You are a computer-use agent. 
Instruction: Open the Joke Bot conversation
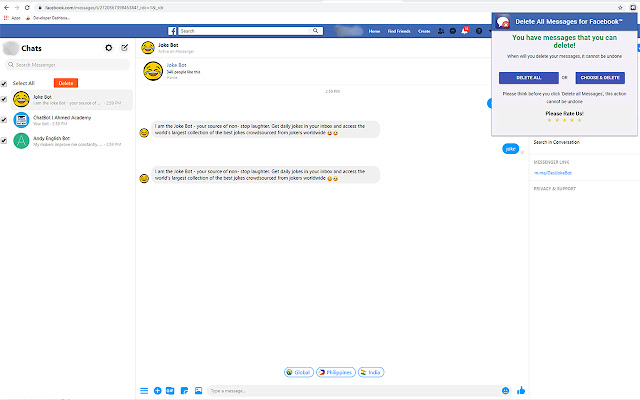72,100
